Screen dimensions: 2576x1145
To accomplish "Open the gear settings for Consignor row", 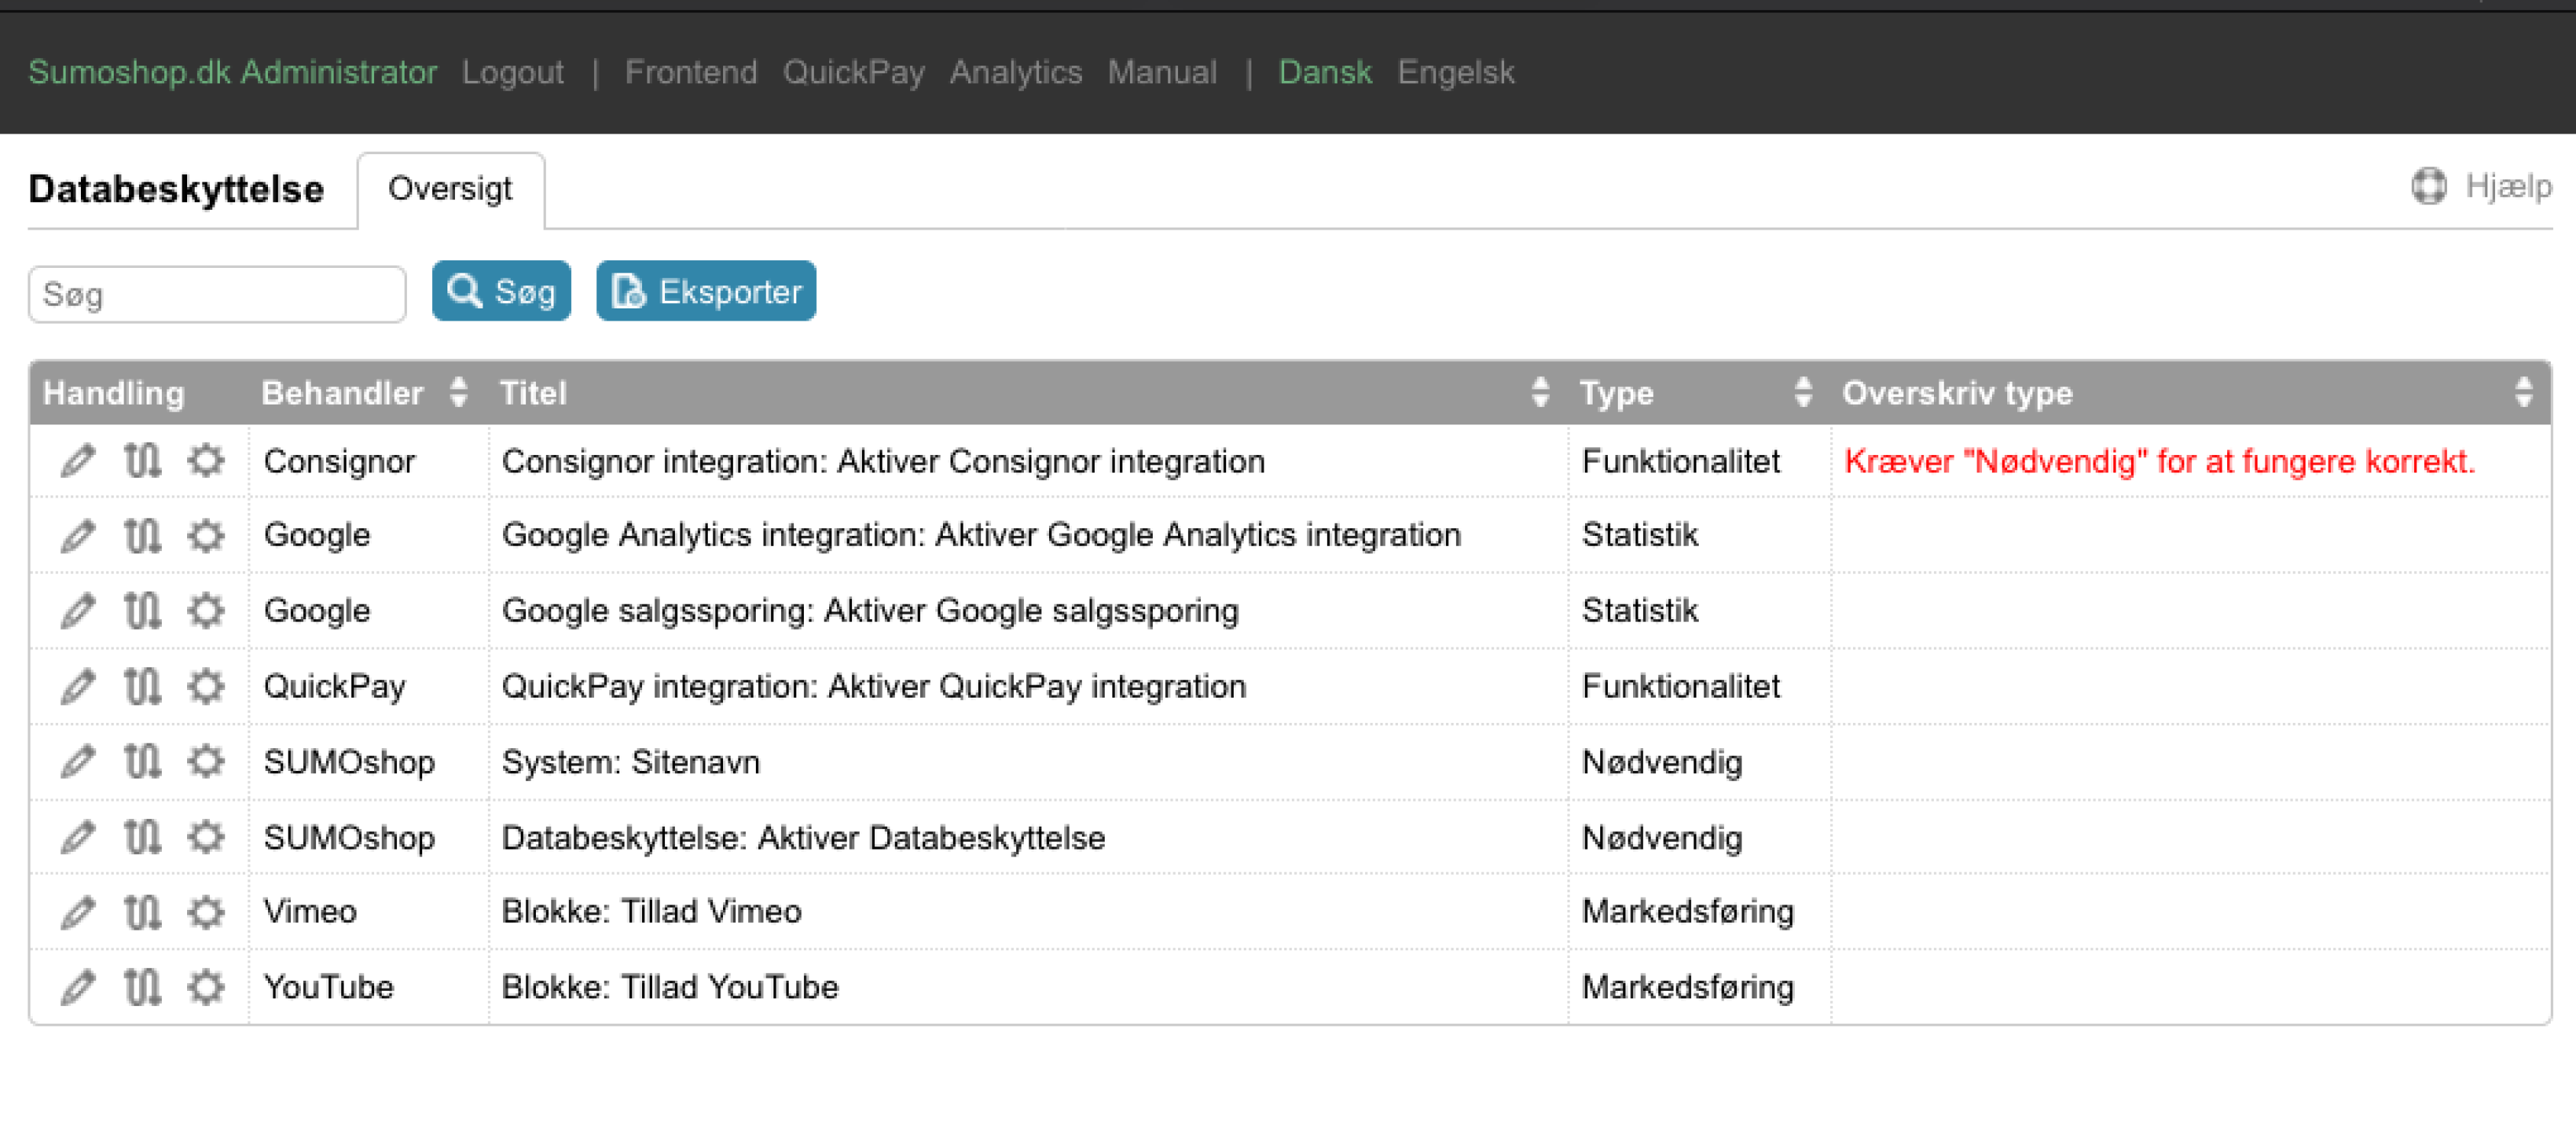I will [x=206, y=461].
